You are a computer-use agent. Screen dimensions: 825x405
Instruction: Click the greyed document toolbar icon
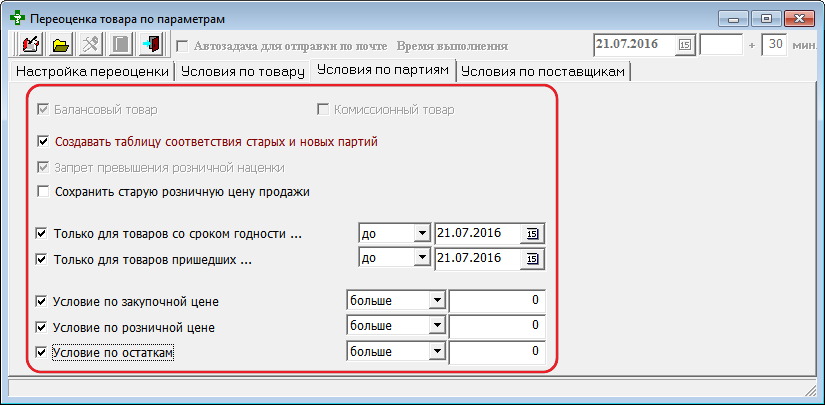pos(122,45)
